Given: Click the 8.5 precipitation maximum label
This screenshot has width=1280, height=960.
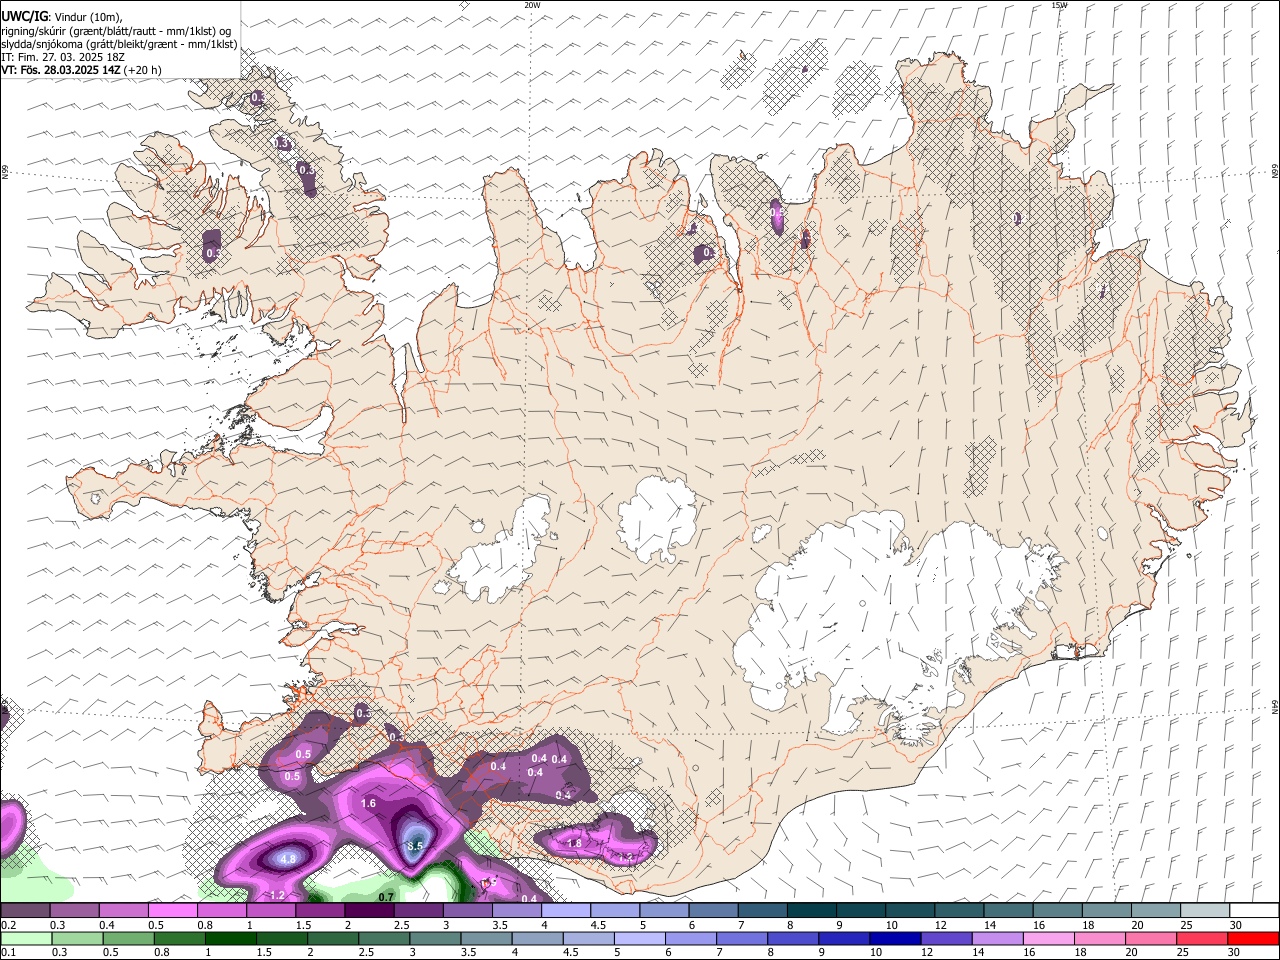Looking at the screenshot, I should pos(416,846).
